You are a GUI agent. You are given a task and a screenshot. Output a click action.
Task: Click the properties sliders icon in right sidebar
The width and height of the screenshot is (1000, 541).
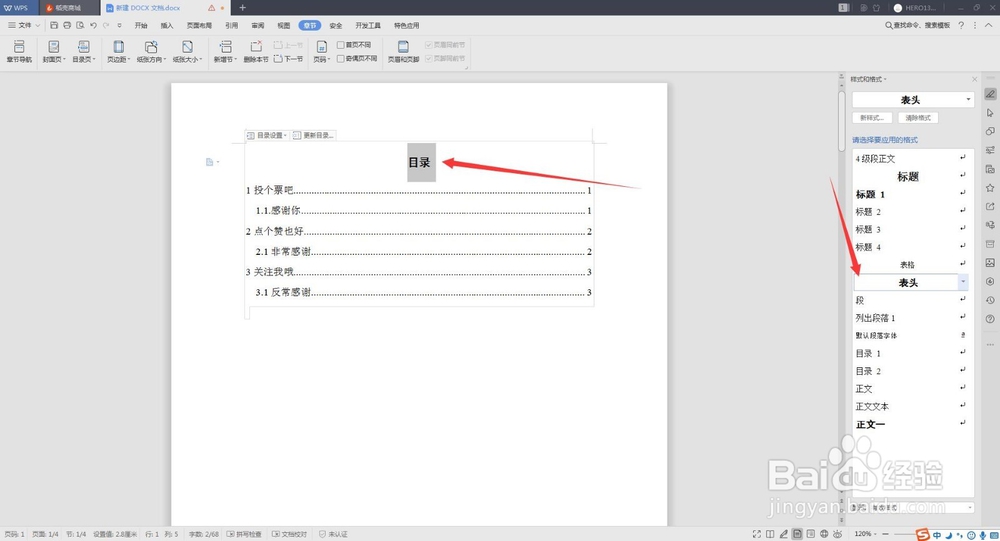(x=990, y=151)
